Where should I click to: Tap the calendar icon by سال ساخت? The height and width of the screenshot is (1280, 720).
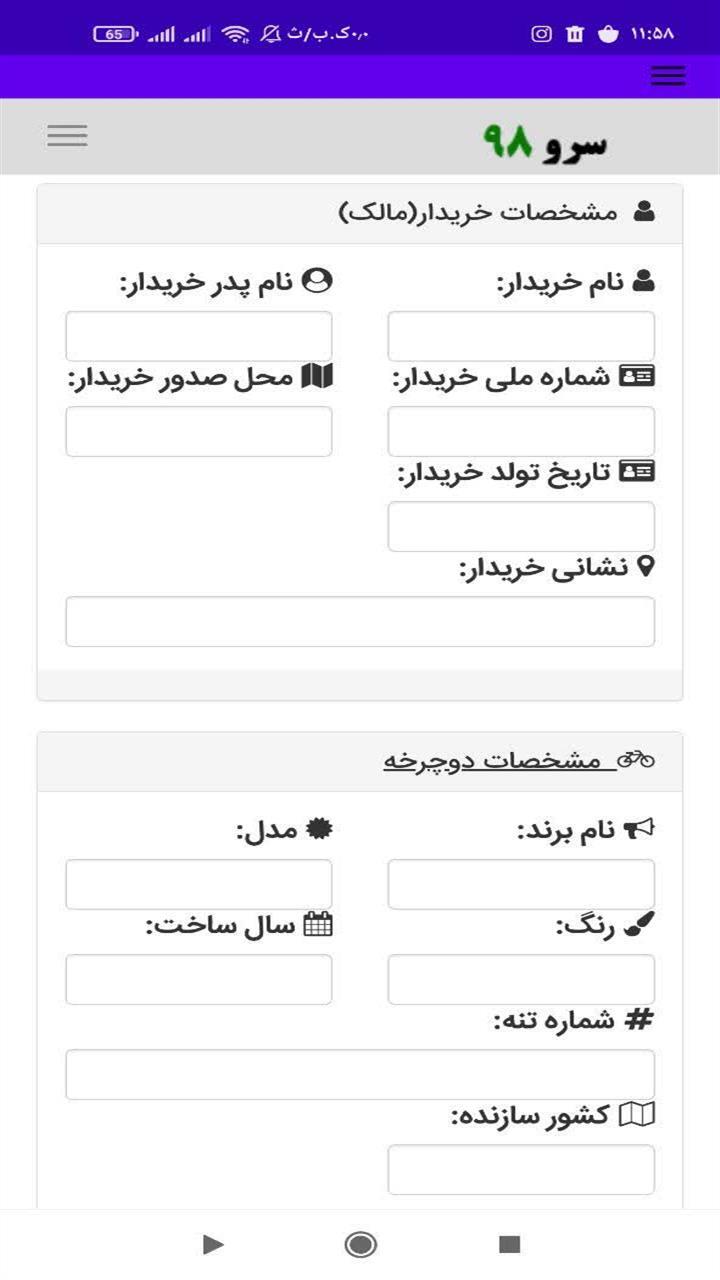[x=317, y=924]
